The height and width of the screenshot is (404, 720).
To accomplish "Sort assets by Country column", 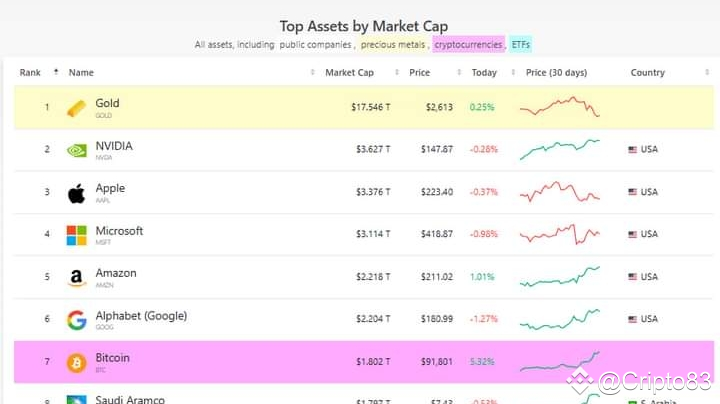I will [648, 72].
